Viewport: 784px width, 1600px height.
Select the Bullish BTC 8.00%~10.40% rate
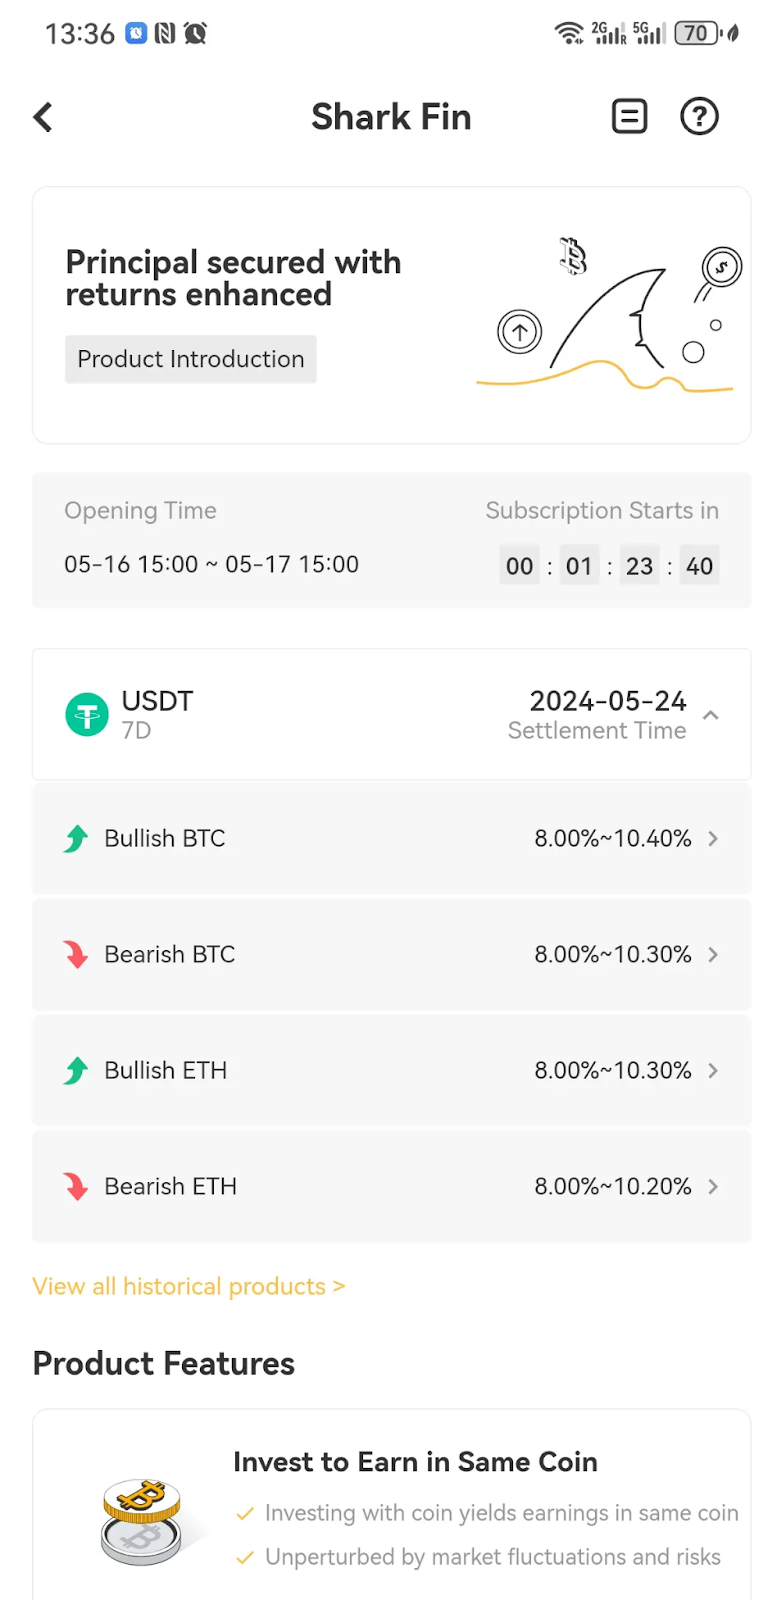(x=612, y=839)
